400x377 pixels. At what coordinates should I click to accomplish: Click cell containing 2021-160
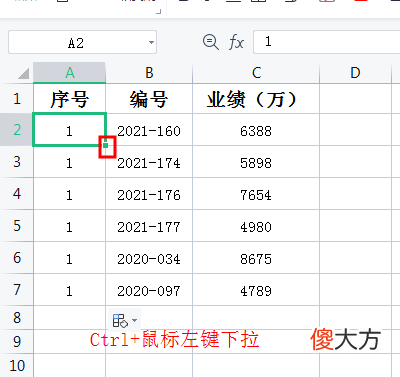(149, 130)
